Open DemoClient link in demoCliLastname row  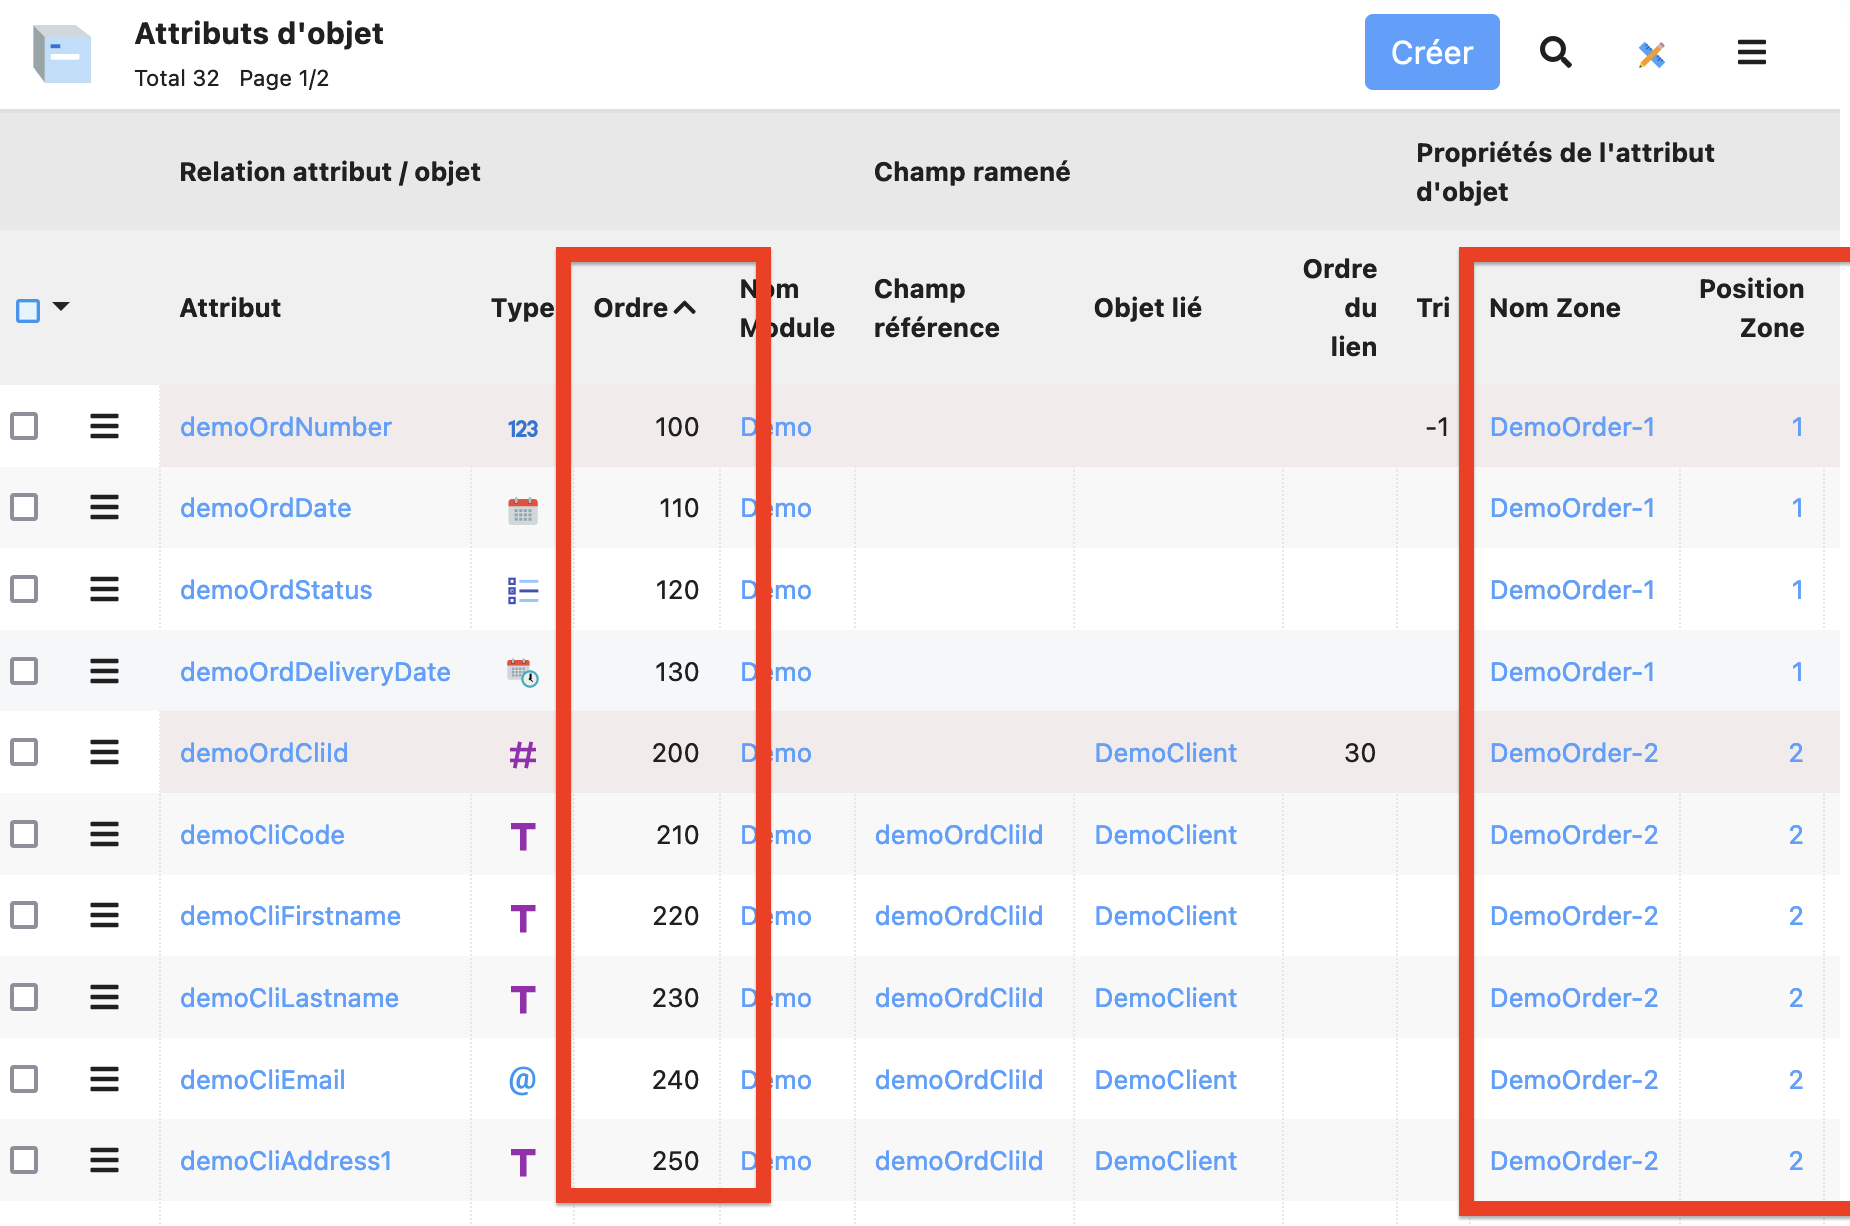1165,998
